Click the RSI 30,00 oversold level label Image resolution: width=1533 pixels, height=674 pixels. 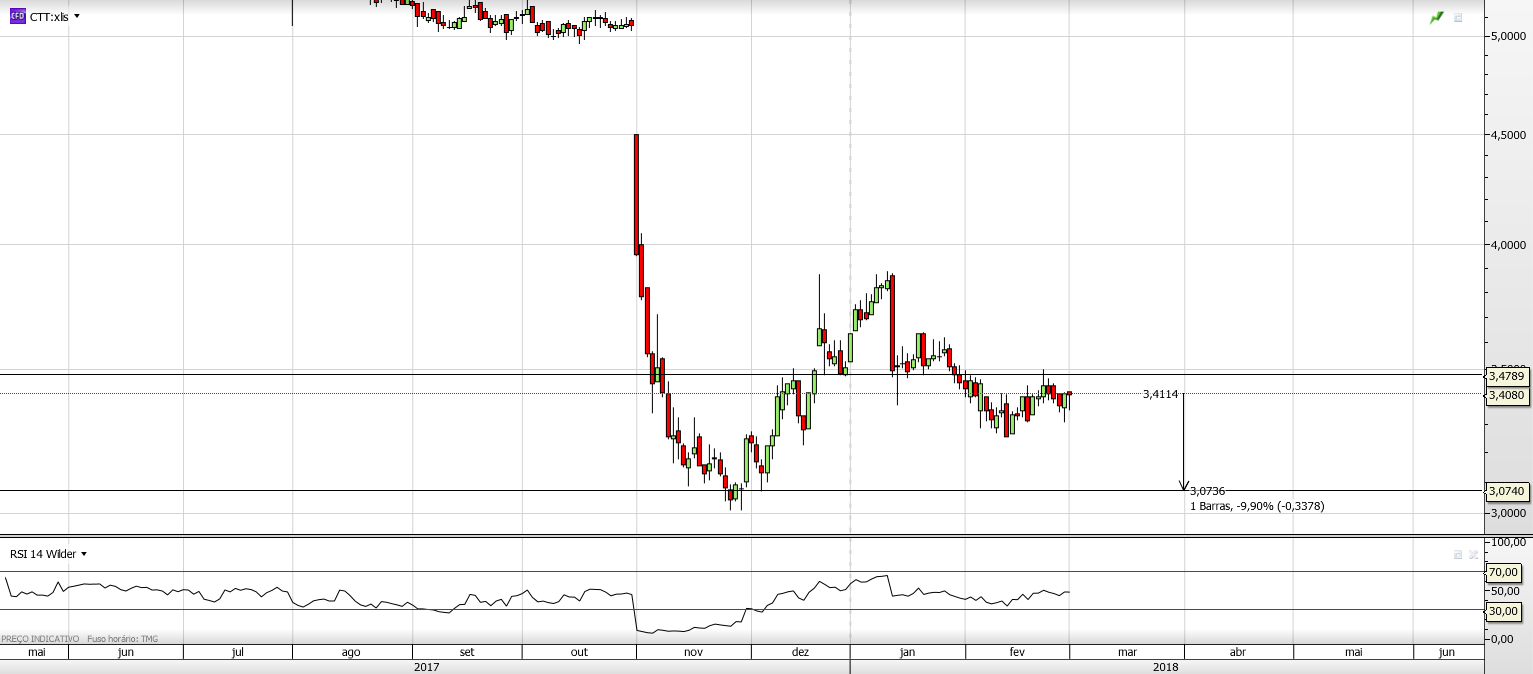(1503, 611)
